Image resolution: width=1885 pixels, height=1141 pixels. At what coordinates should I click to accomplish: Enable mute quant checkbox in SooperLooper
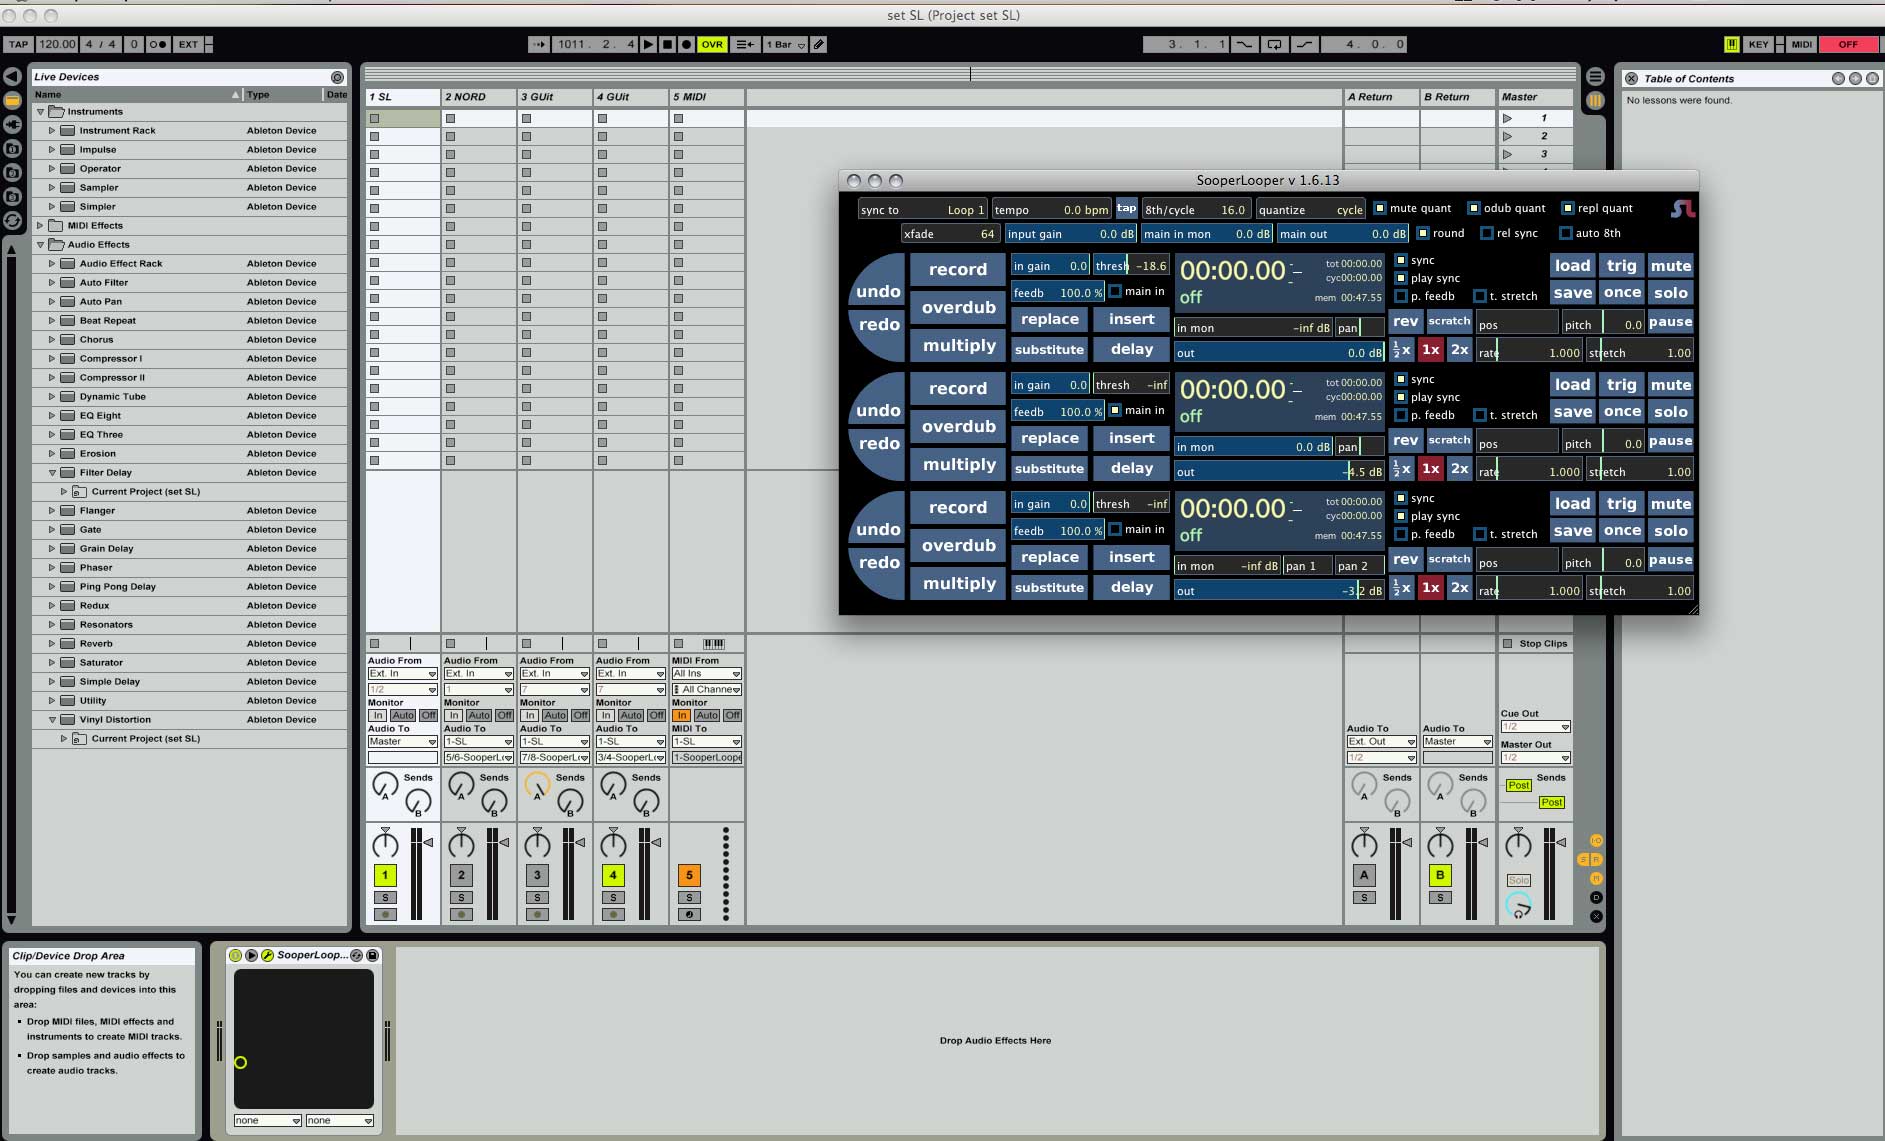[1380, 208]
